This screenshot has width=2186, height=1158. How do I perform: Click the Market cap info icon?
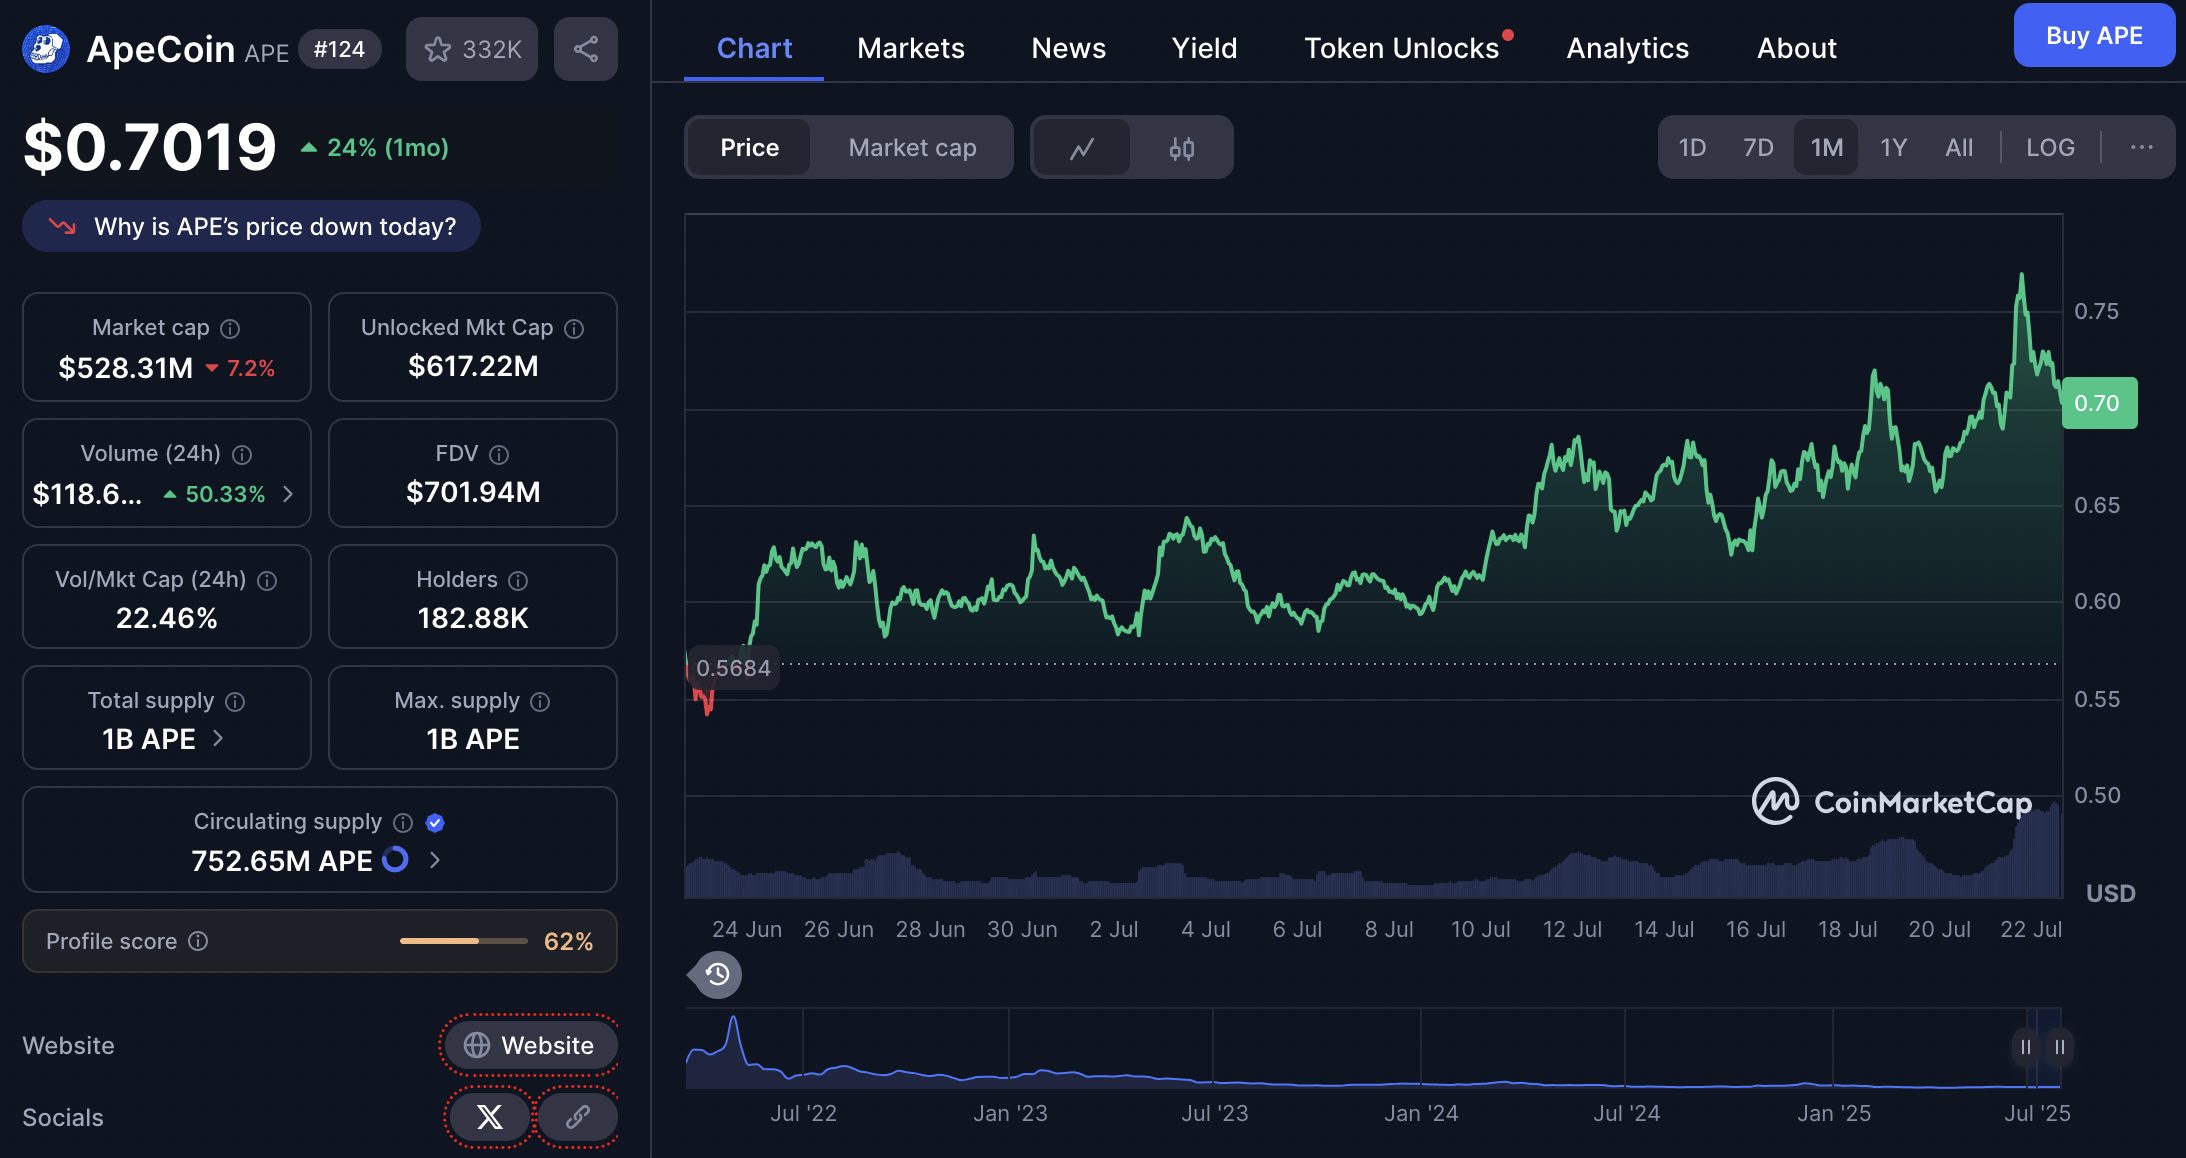click(230, 328)
